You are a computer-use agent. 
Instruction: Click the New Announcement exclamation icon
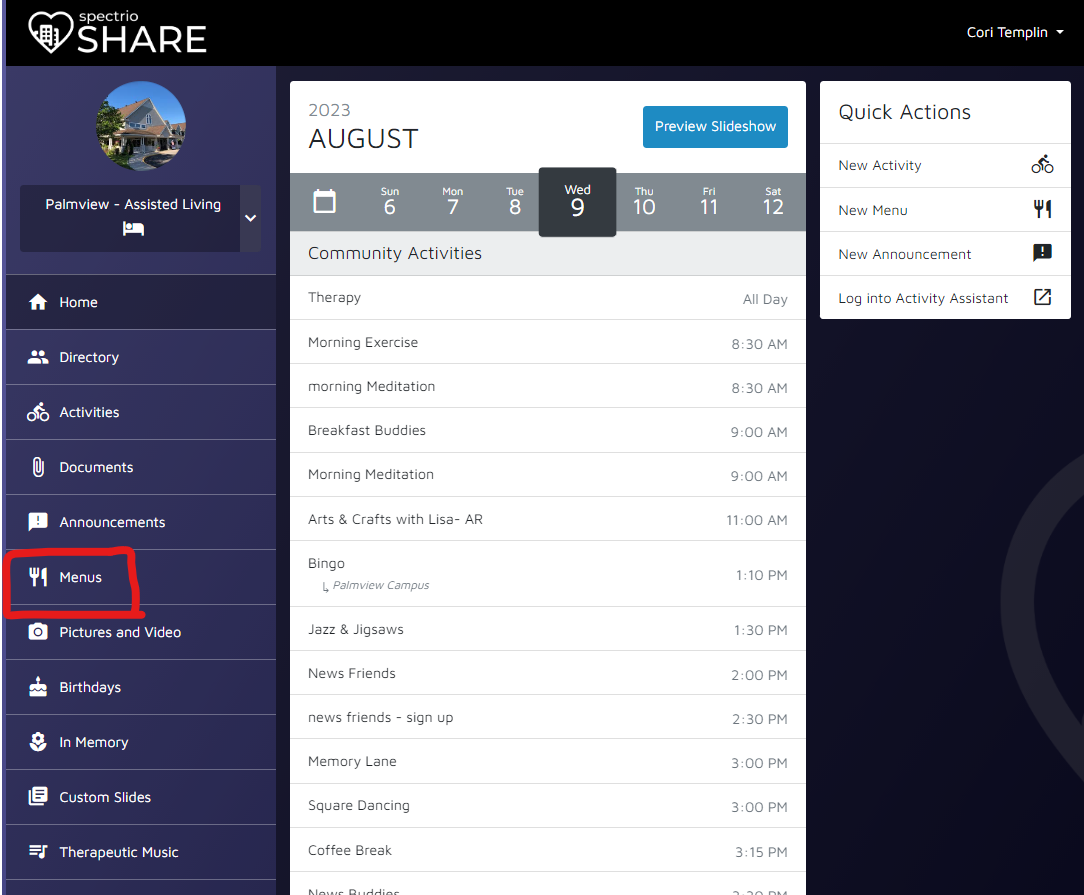pyautogui.click(x=1042, y=253)
